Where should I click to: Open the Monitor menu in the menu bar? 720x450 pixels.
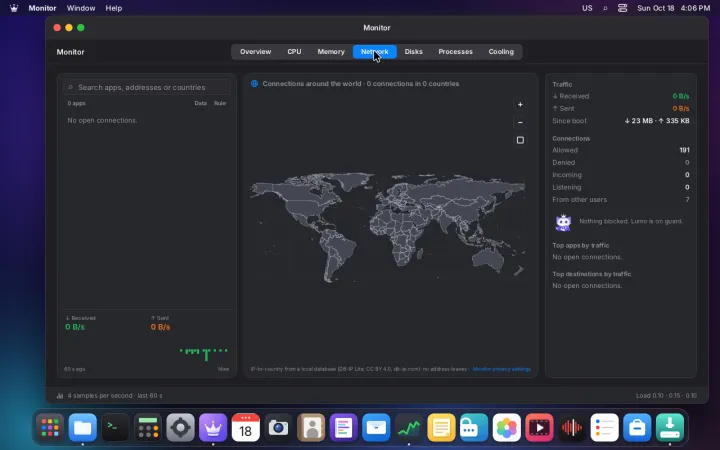coord(42,8)
